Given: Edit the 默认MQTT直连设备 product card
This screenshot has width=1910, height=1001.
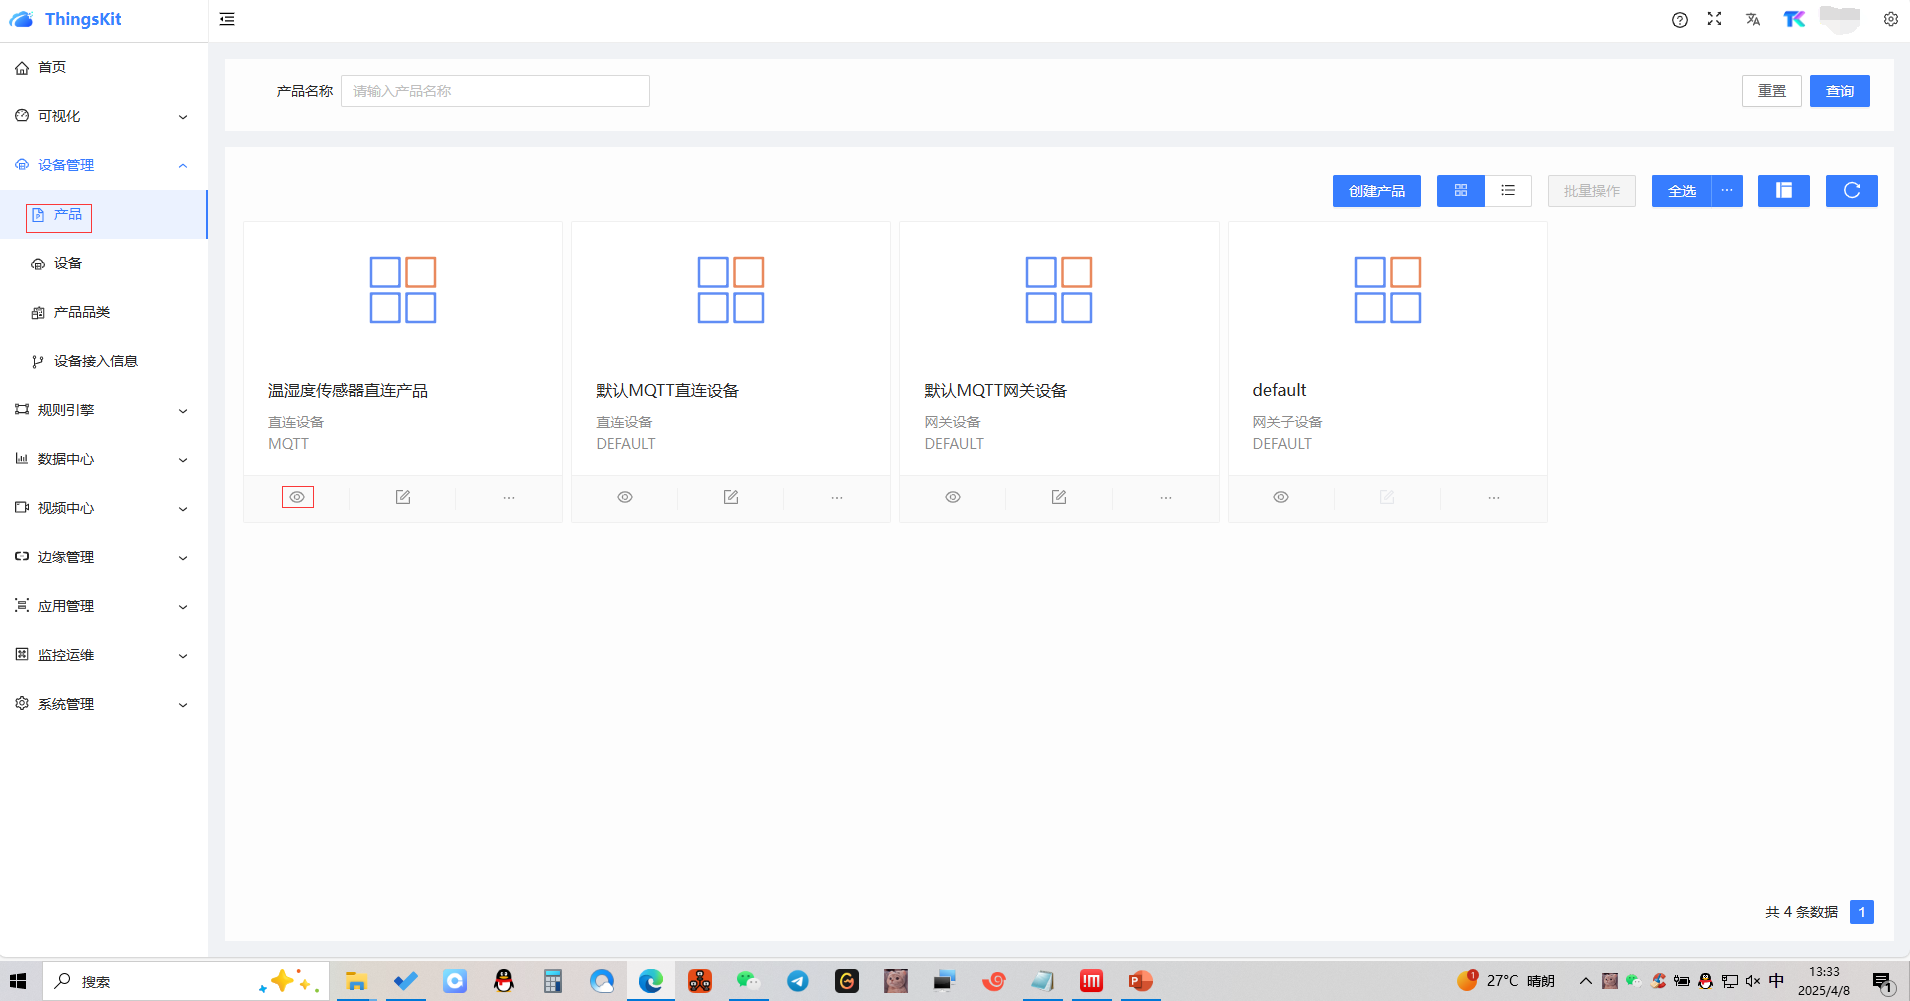Looking at the screenshot, I should pos(731,497).
